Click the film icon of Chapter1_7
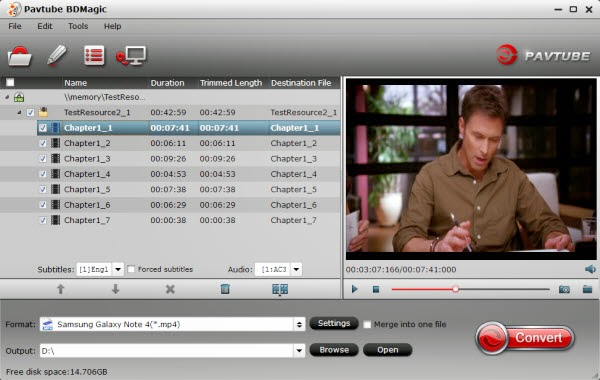 [x=55, y=220]
